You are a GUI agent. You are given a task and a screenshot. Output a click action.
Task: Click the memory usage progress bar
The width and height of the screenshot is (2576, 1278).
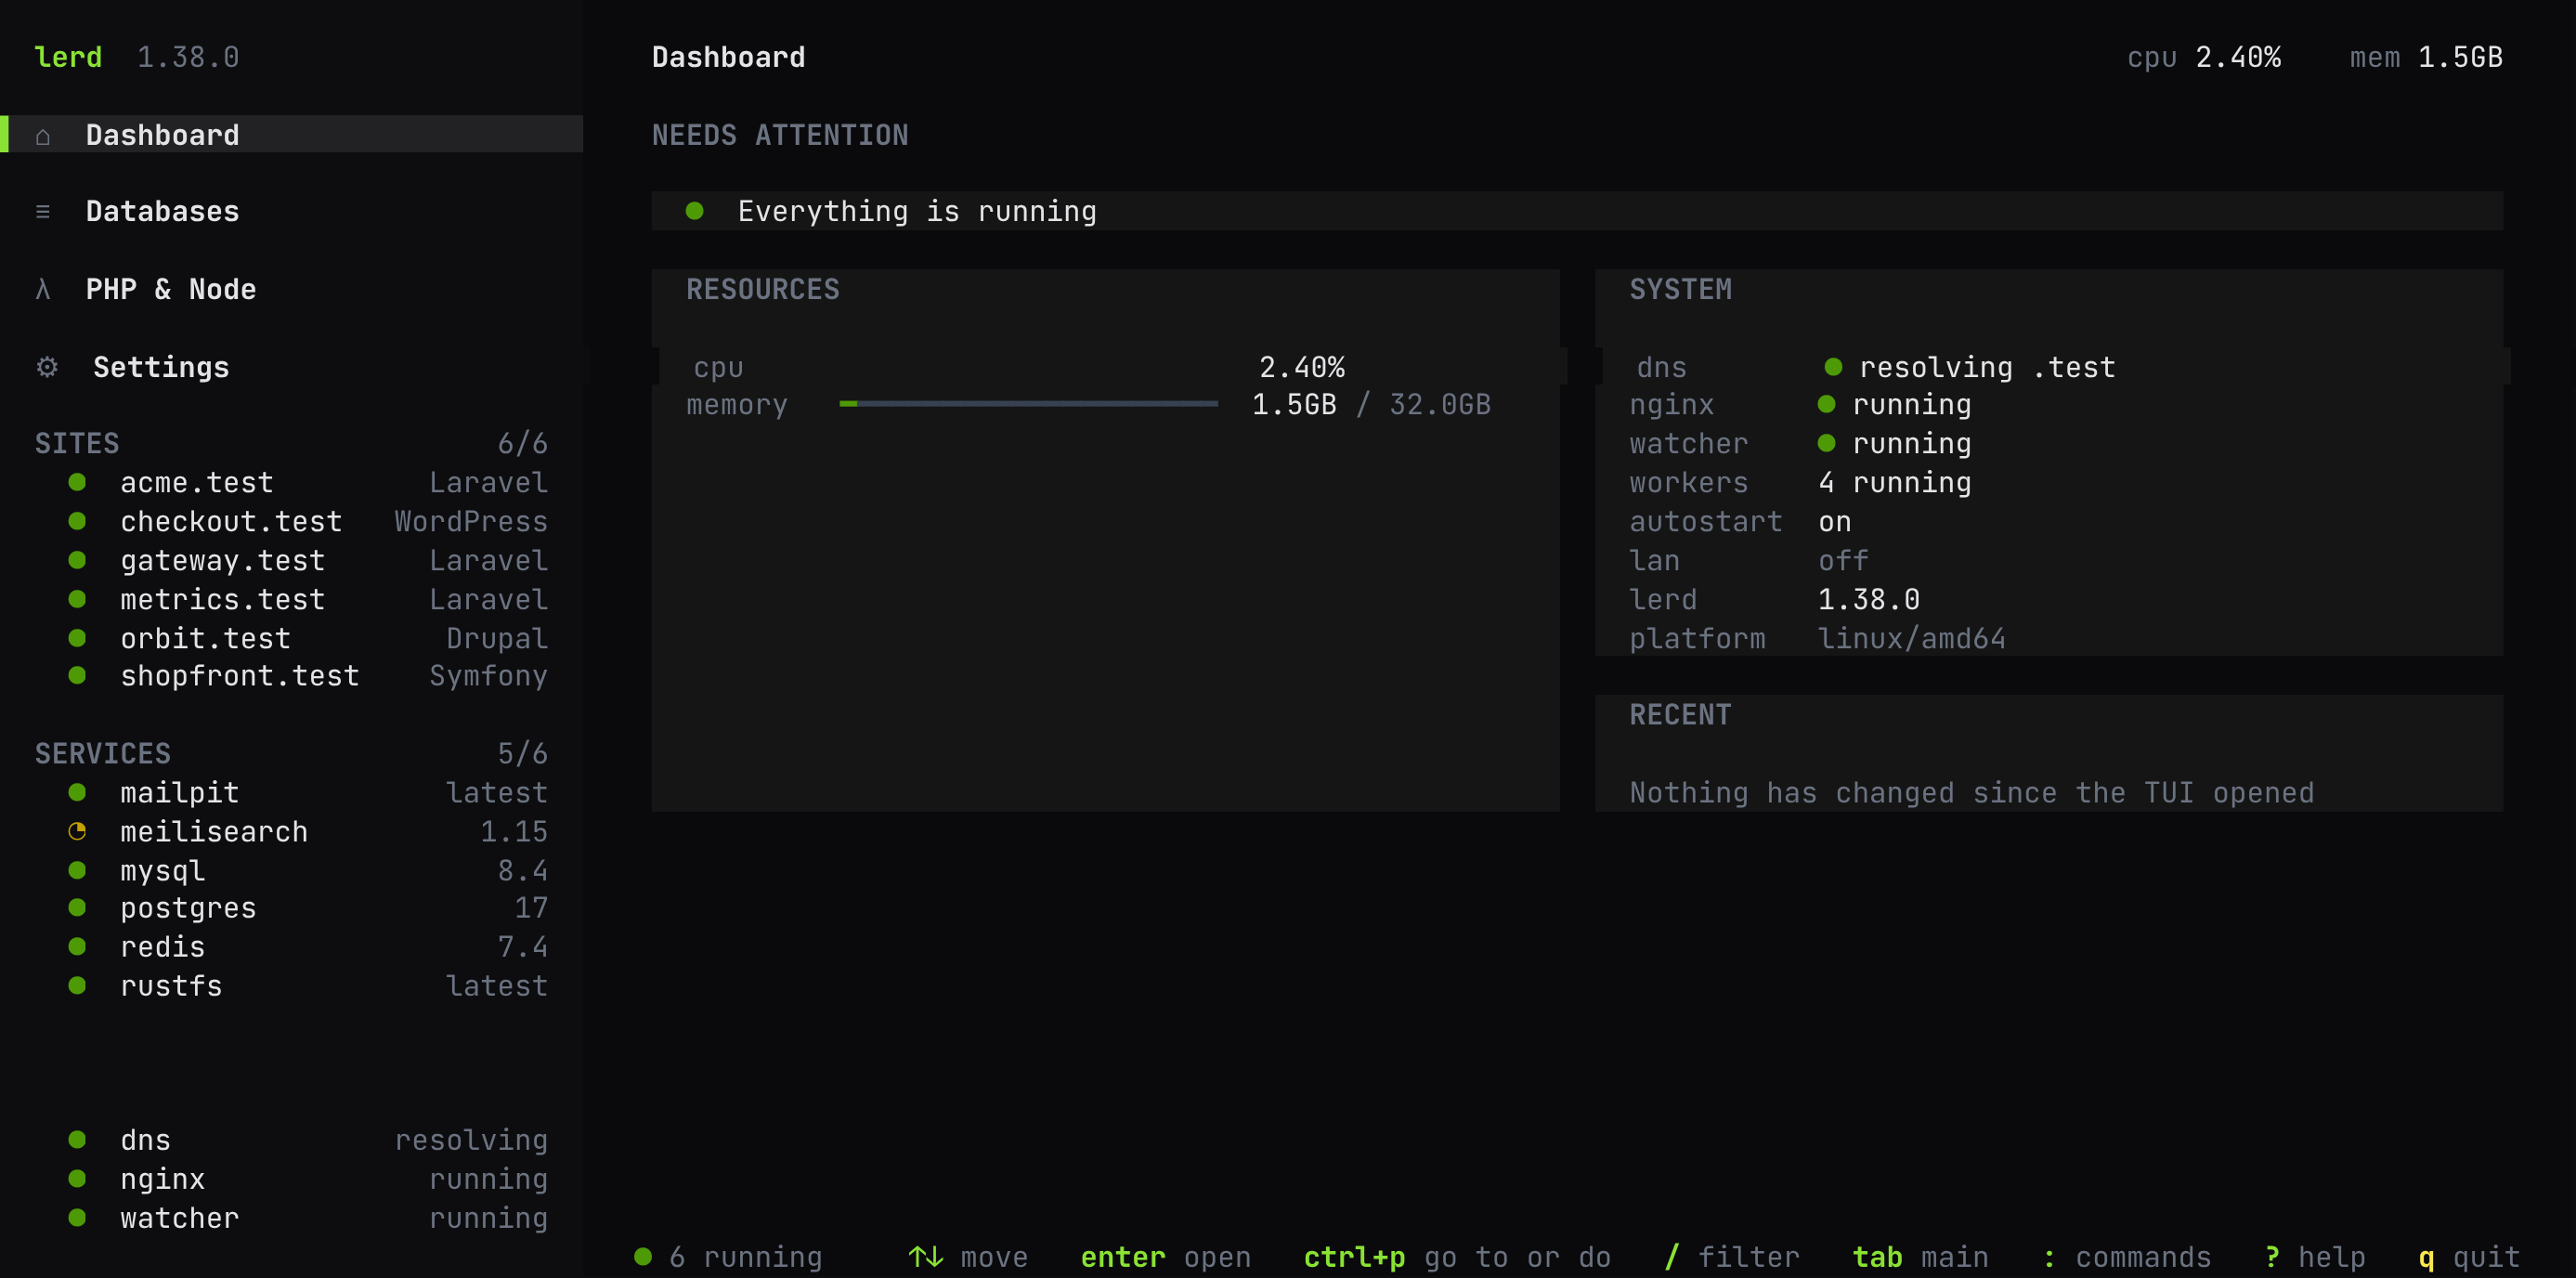click(x=1028, y=404)
